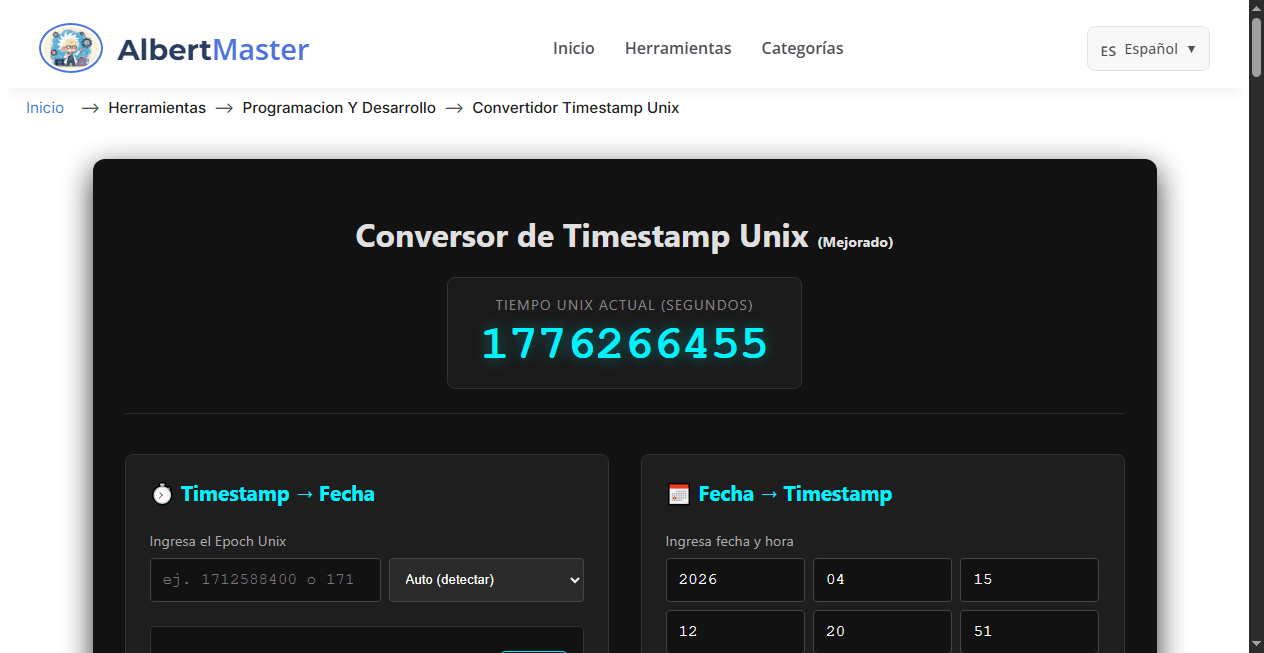Viewport: 1264px width, 653px height.
Task: Click the live Unix timestamp counter 1776266455
Action: click(x=624, y=343)
